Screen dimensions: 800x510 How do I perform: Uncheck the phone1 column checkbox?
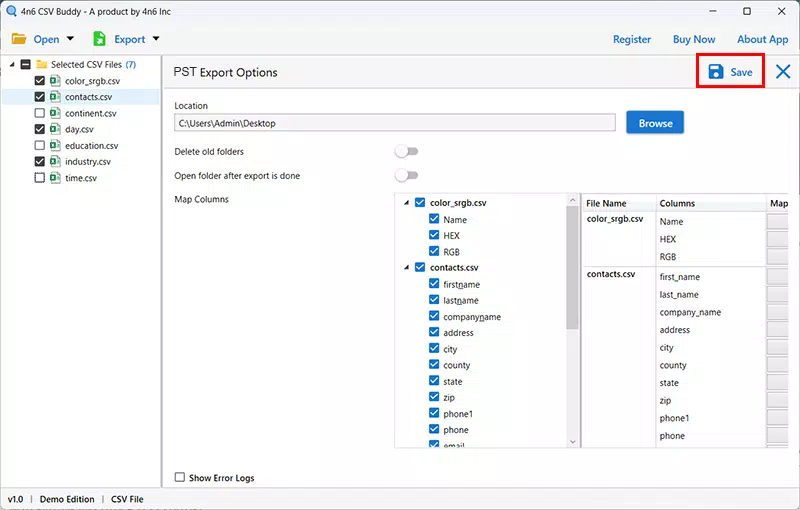point(434,413)
